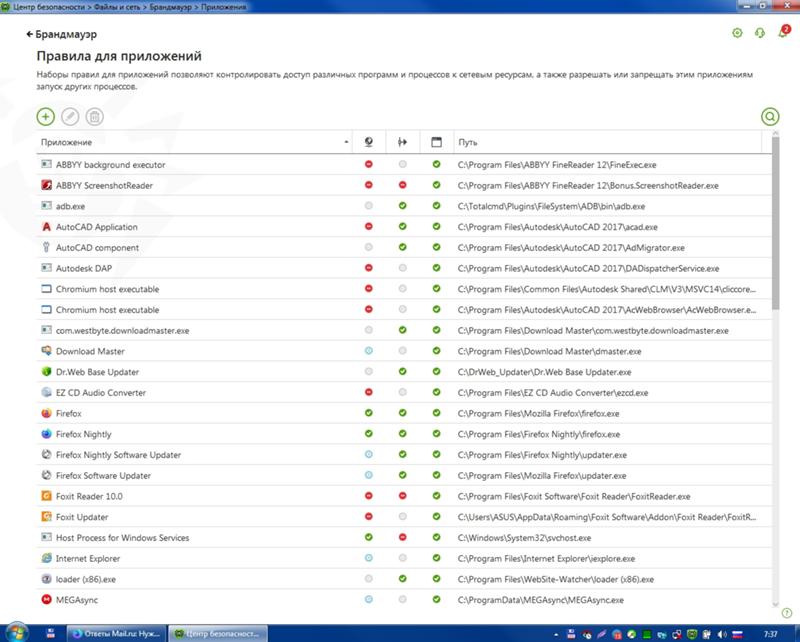The image size is (800, 642).
Task: Click scrollbar down arrow of rules list
Action: [x=776, y=604]
